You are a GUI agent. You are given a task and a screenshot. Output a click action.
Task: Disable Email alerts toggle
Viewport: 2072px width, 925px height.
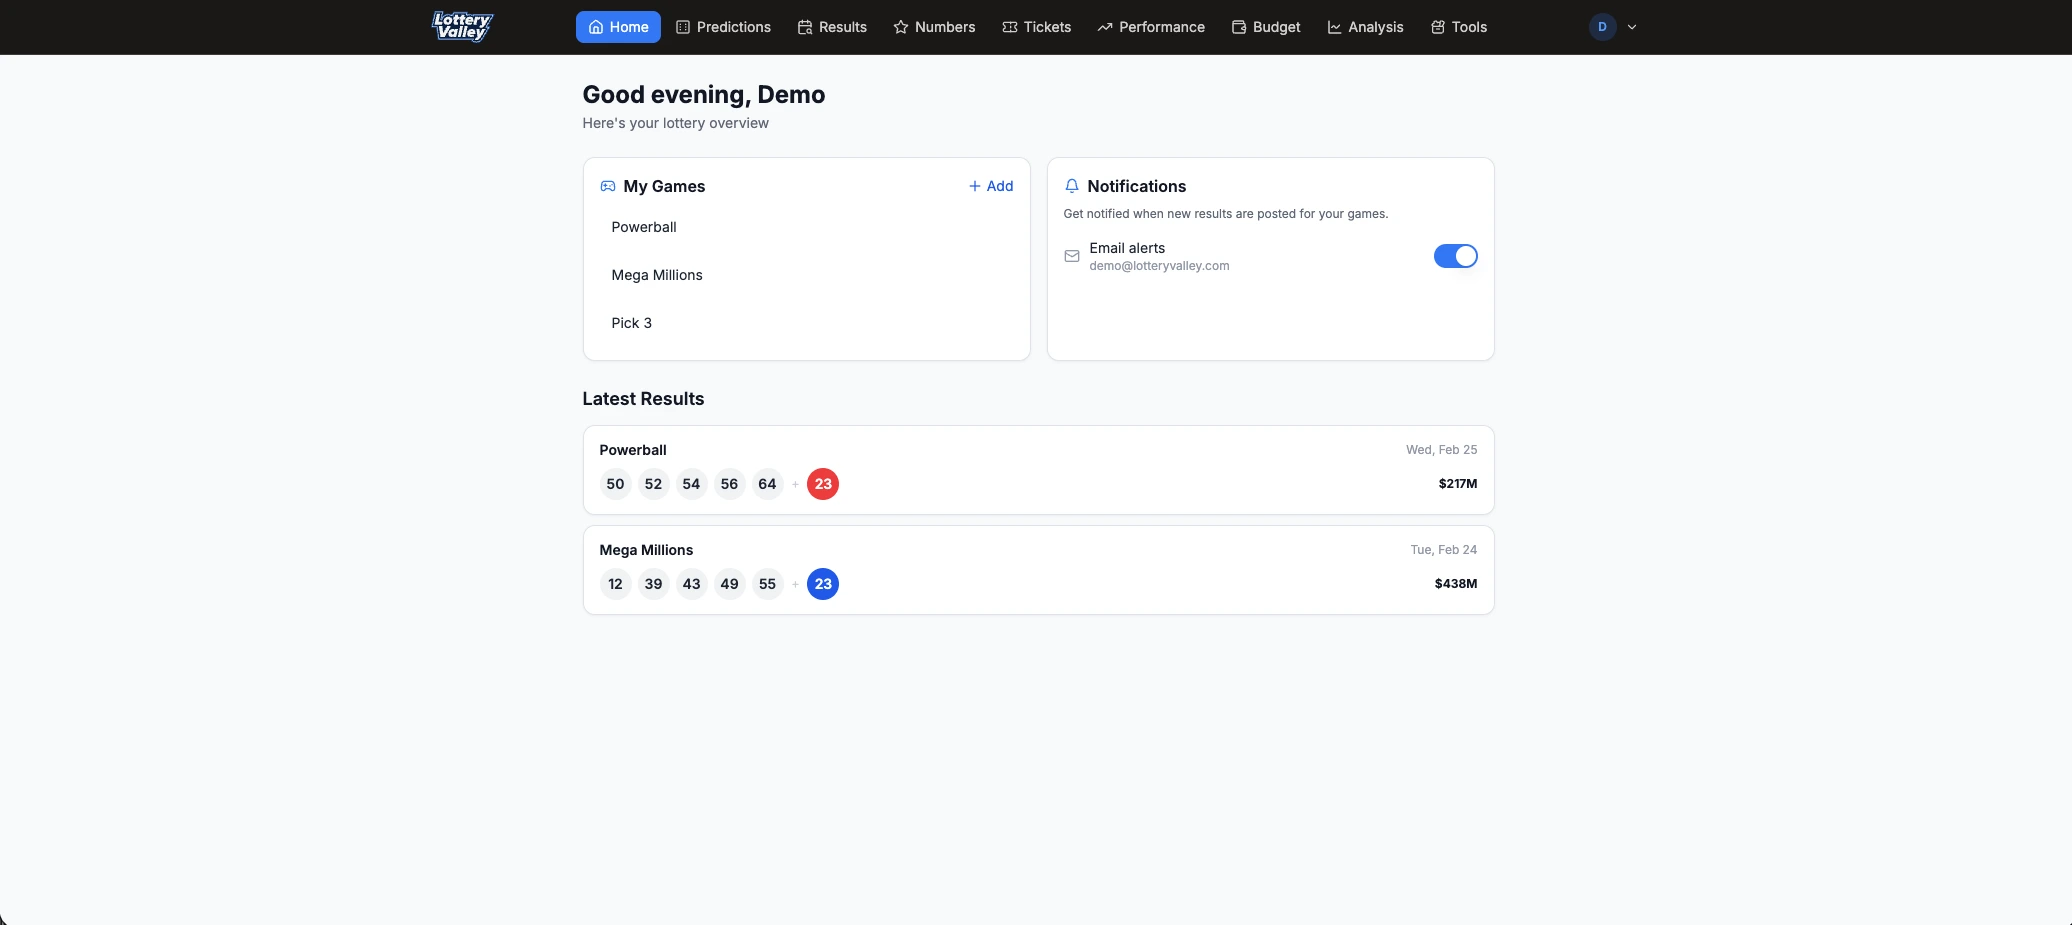tap(1455, 256)
